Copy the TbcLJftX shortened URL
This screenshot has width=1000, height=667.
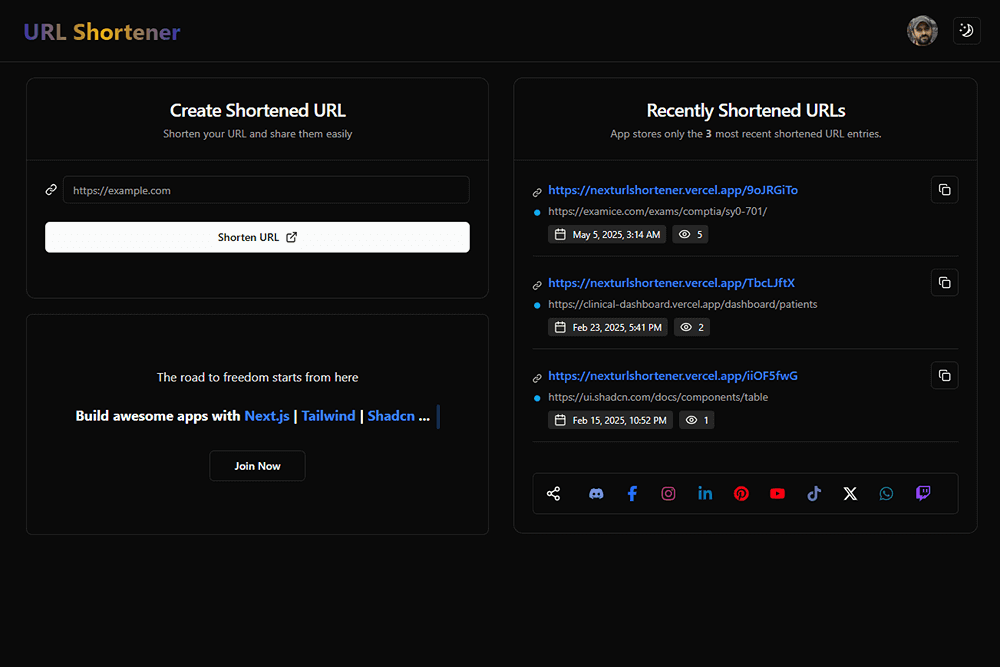[x=944, y=282]
